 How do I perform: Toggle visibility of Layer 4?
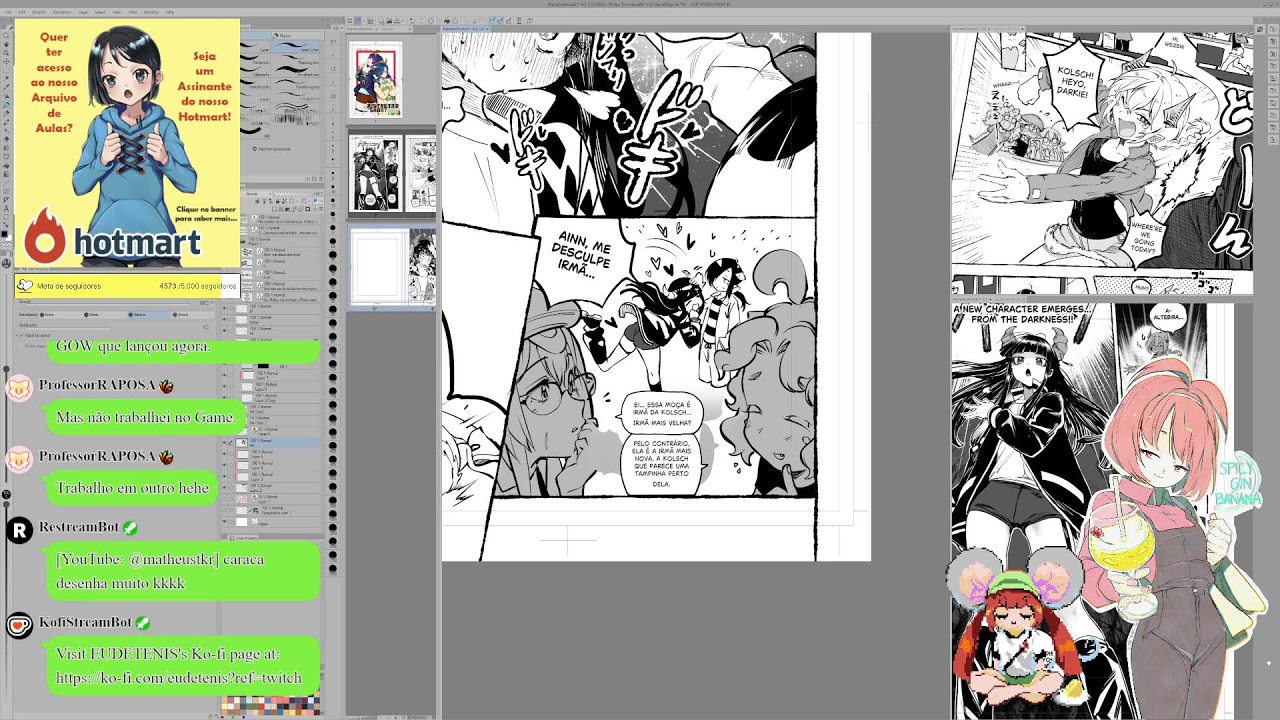click(224, 465)
